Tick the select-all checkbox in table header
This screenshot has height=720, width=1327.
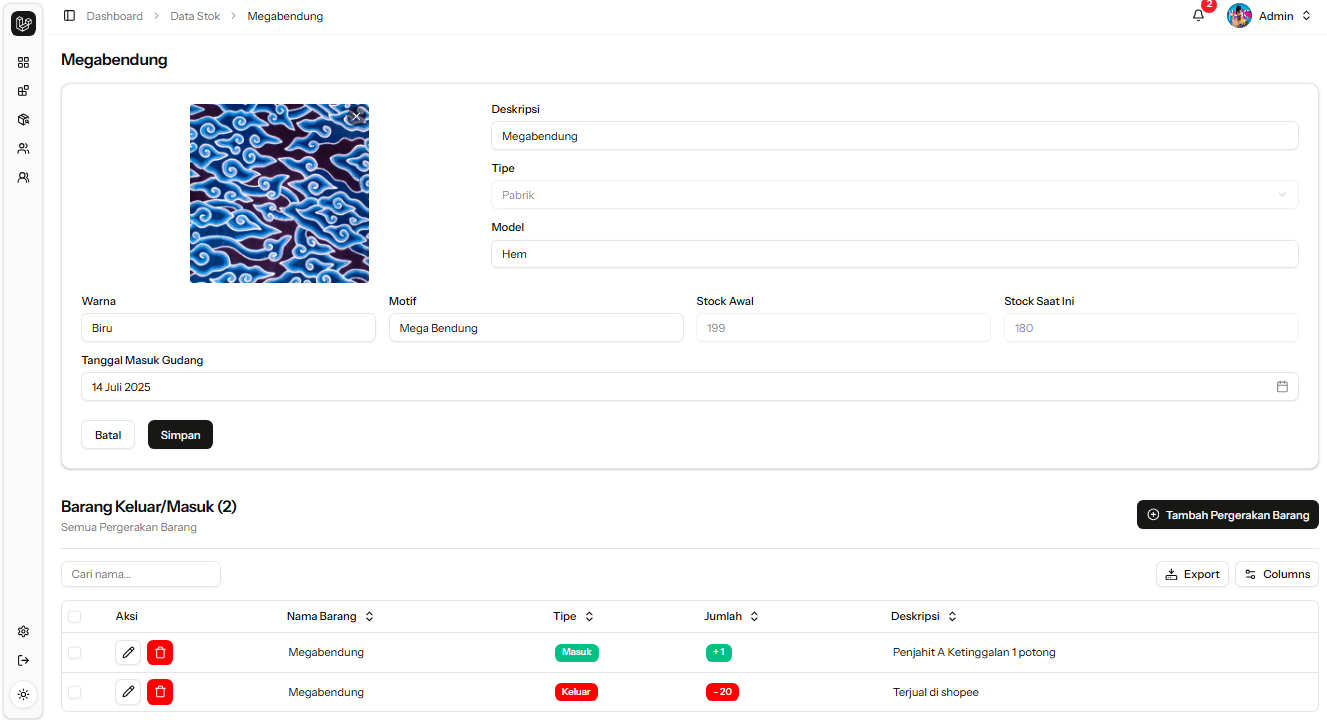click(75, 617)
